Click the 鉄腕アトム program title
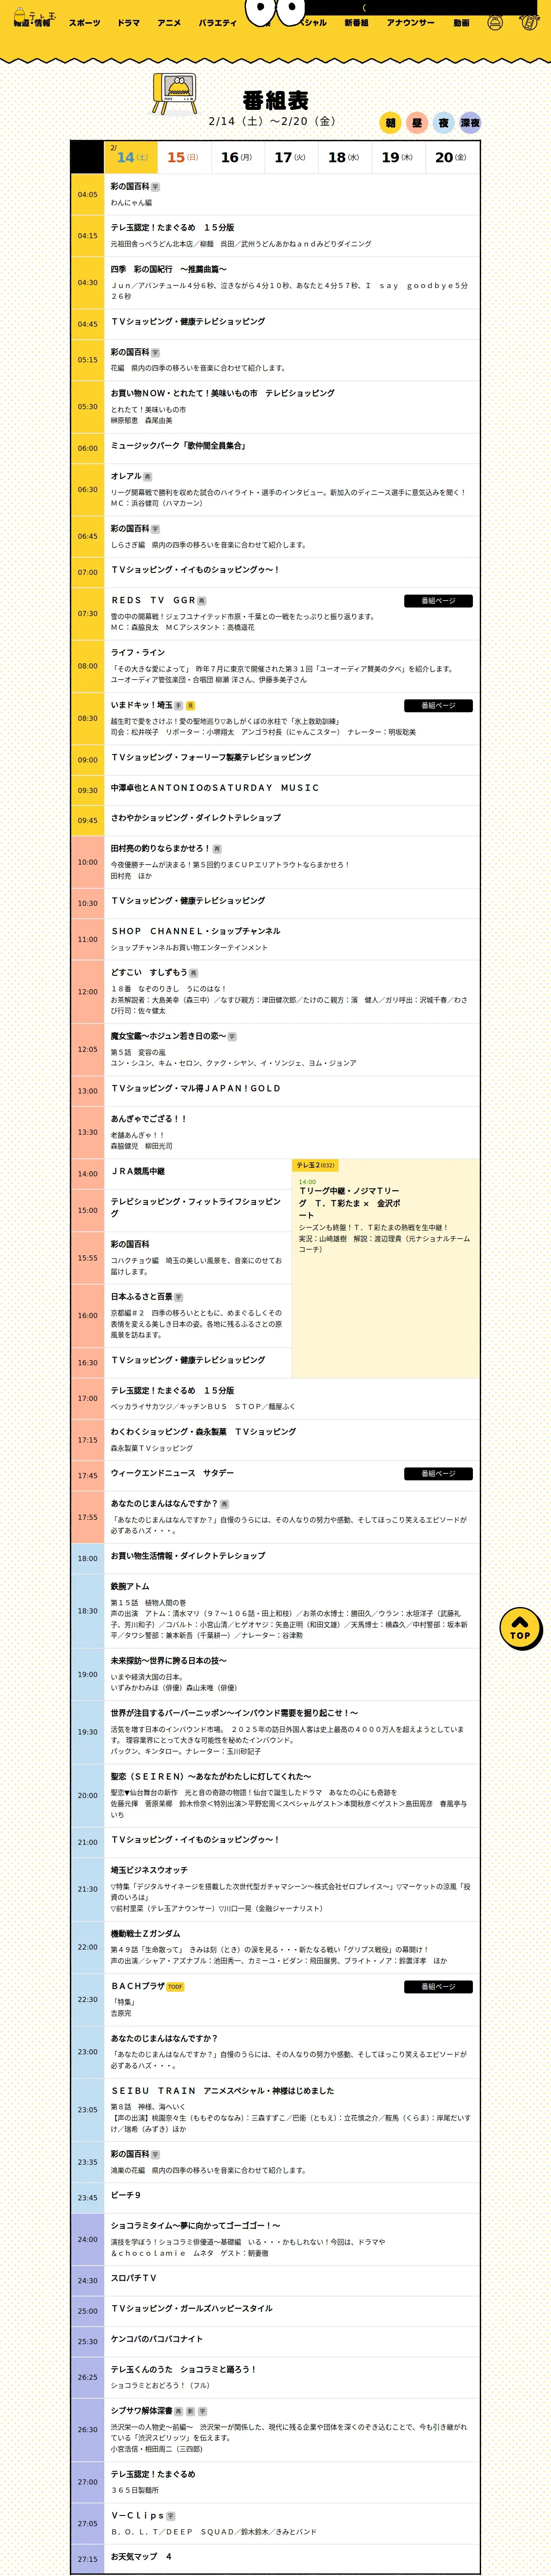Screen dimensions: 551x2576 (130, 1586)
